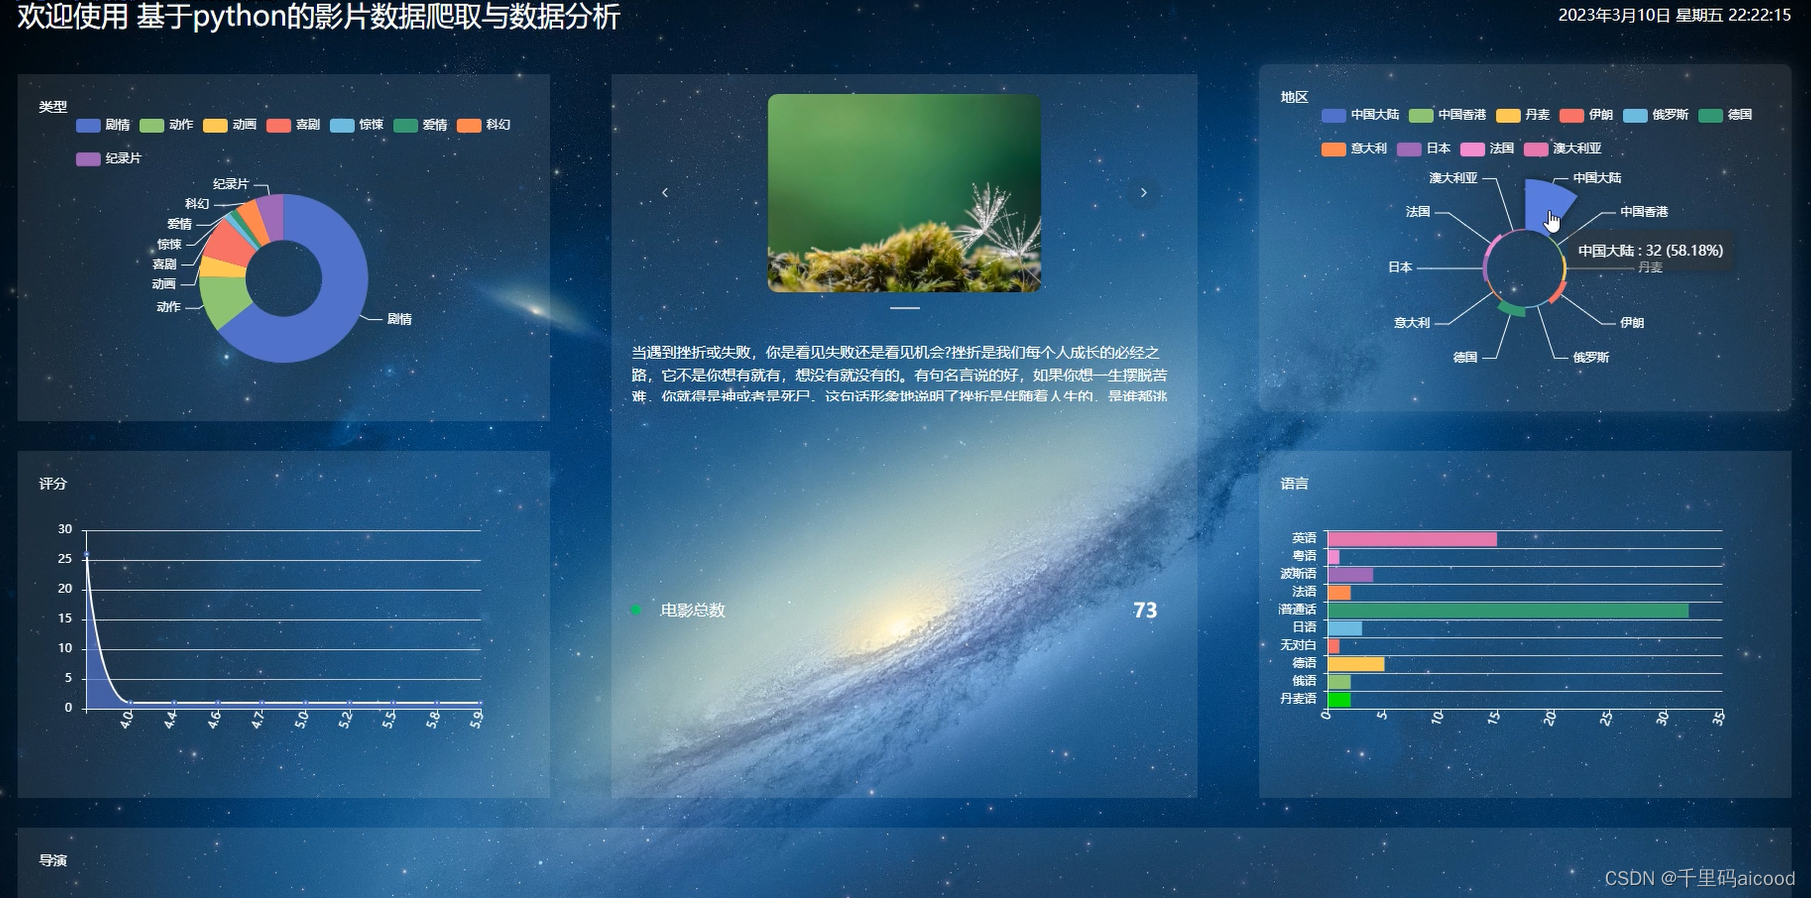Click the carousel previous arrow
This screenshot has width=1811, height=898.
point(665,193)
